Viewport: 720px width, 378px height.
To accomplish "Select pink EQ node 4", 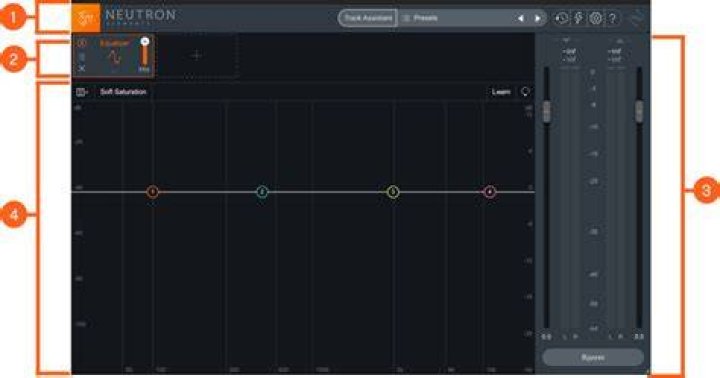I will (x=490, y=192).
